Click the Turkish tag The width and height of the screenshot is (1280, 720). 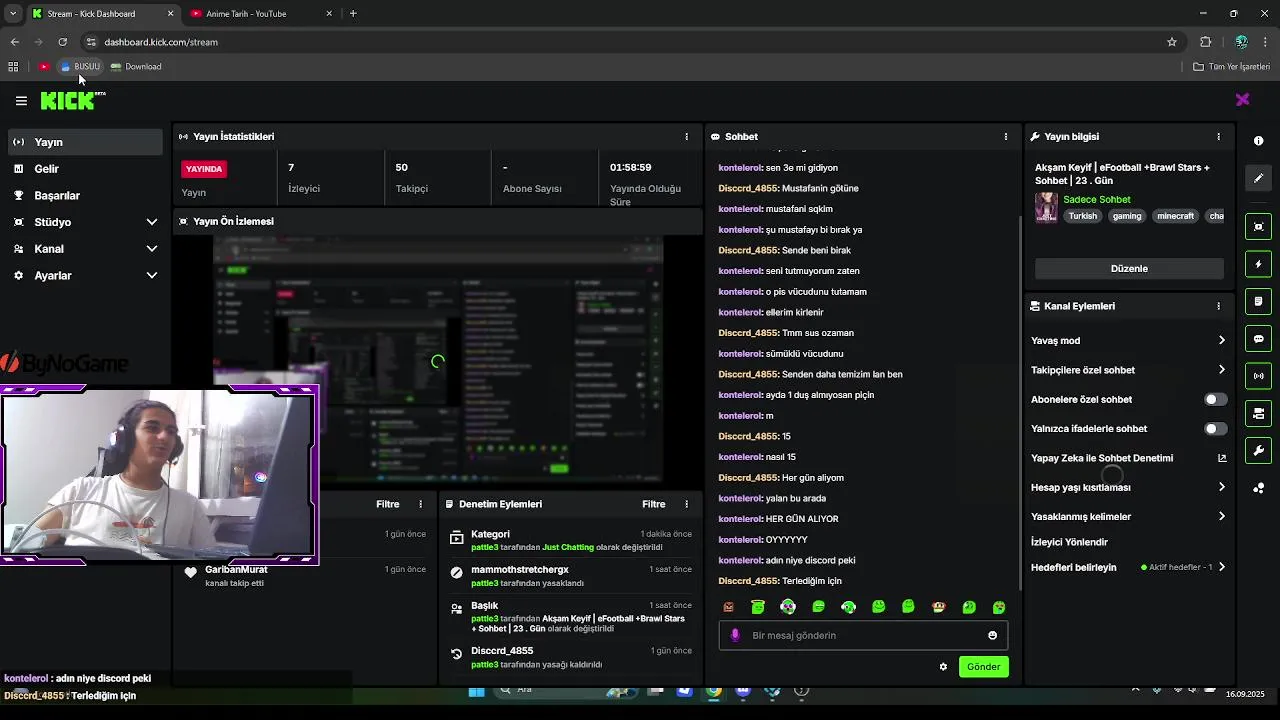click(1082, 216)
